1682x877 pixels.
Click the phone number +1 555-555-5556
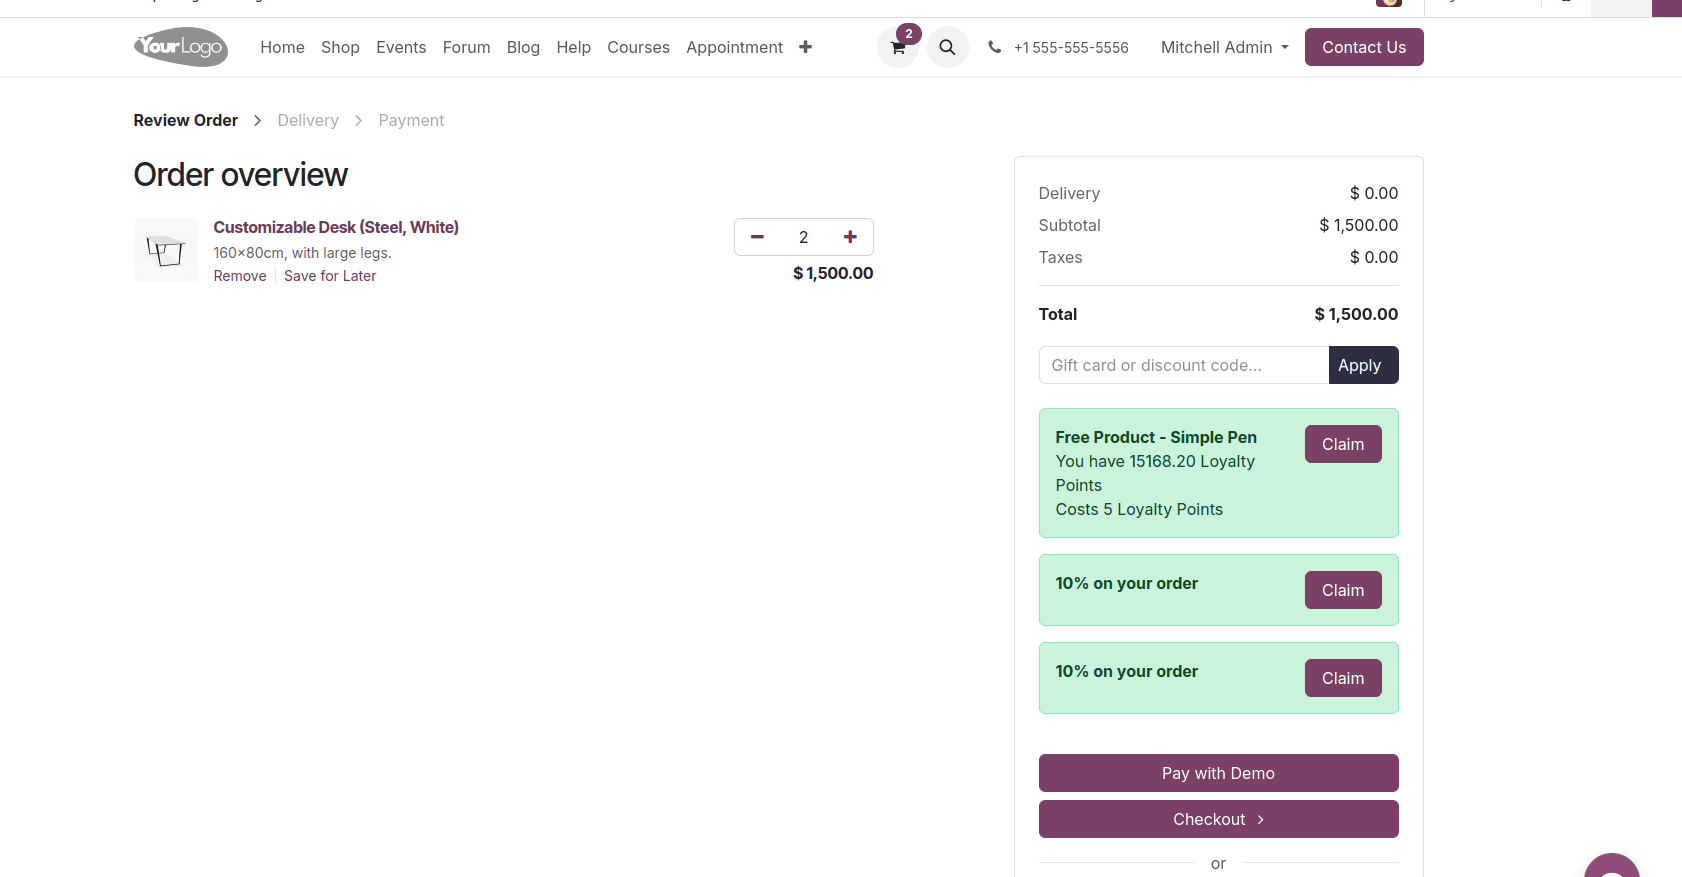pyautogui.click(x=1071, y=47)
